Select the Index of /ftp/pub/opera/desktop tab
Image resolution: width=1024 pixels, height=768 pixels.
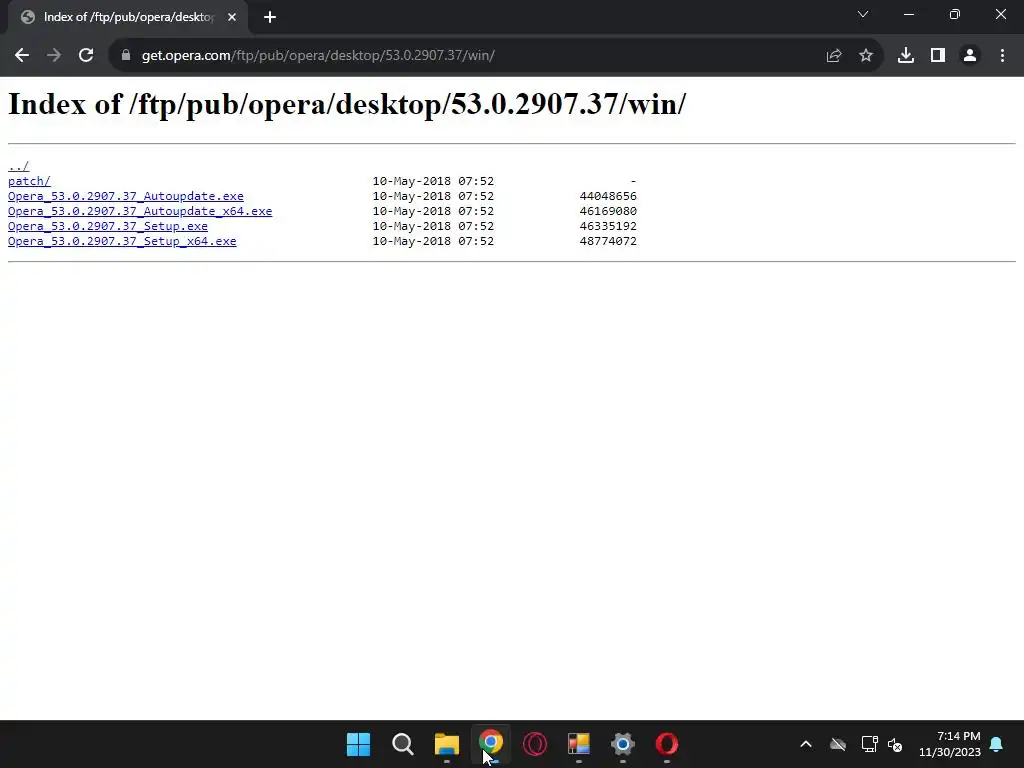pos(128,18)
